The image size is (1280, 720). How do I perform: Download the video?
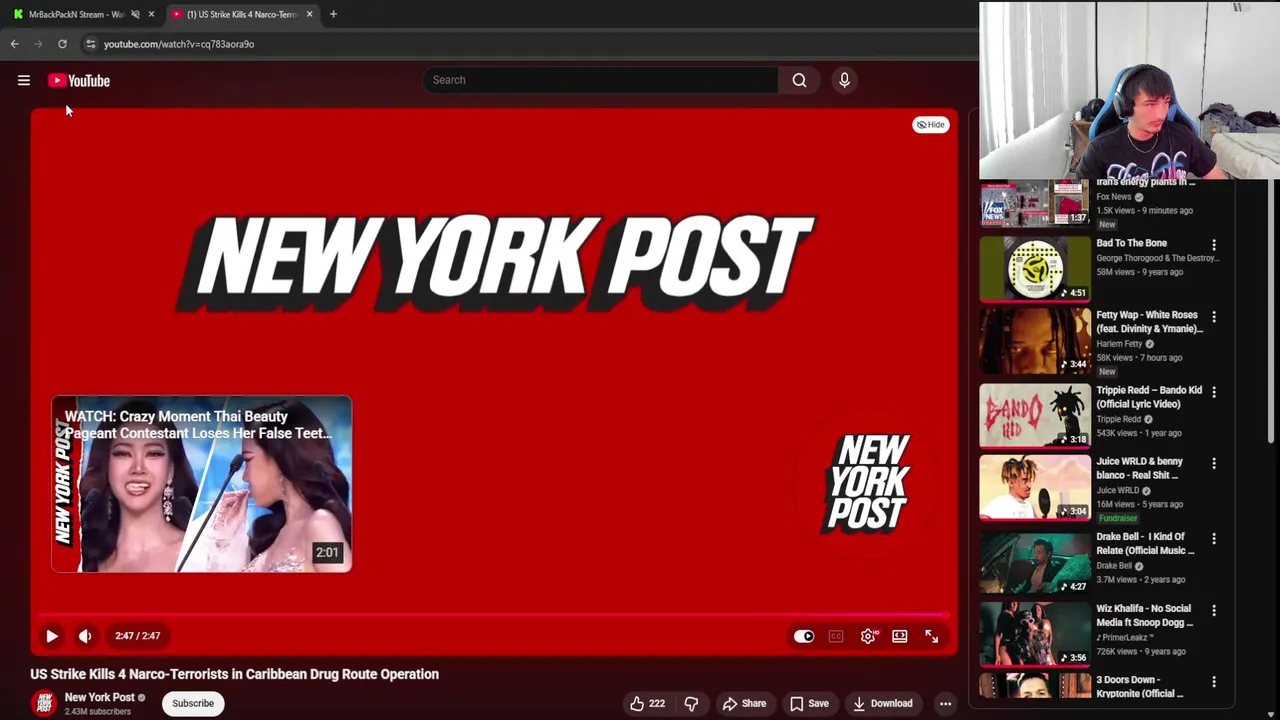tap(883, 704)
